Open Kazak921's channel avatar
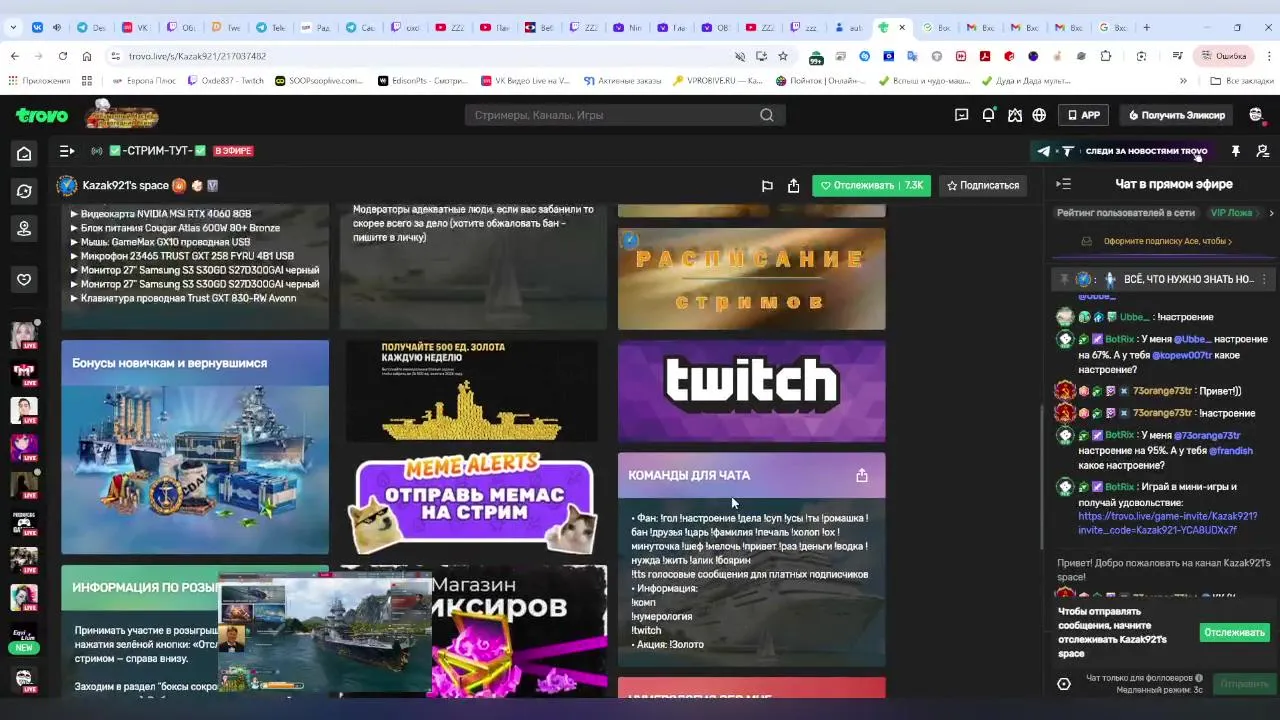Image resolution: width=1280 pixels, height=720 pixels. (x=67, y=185)
